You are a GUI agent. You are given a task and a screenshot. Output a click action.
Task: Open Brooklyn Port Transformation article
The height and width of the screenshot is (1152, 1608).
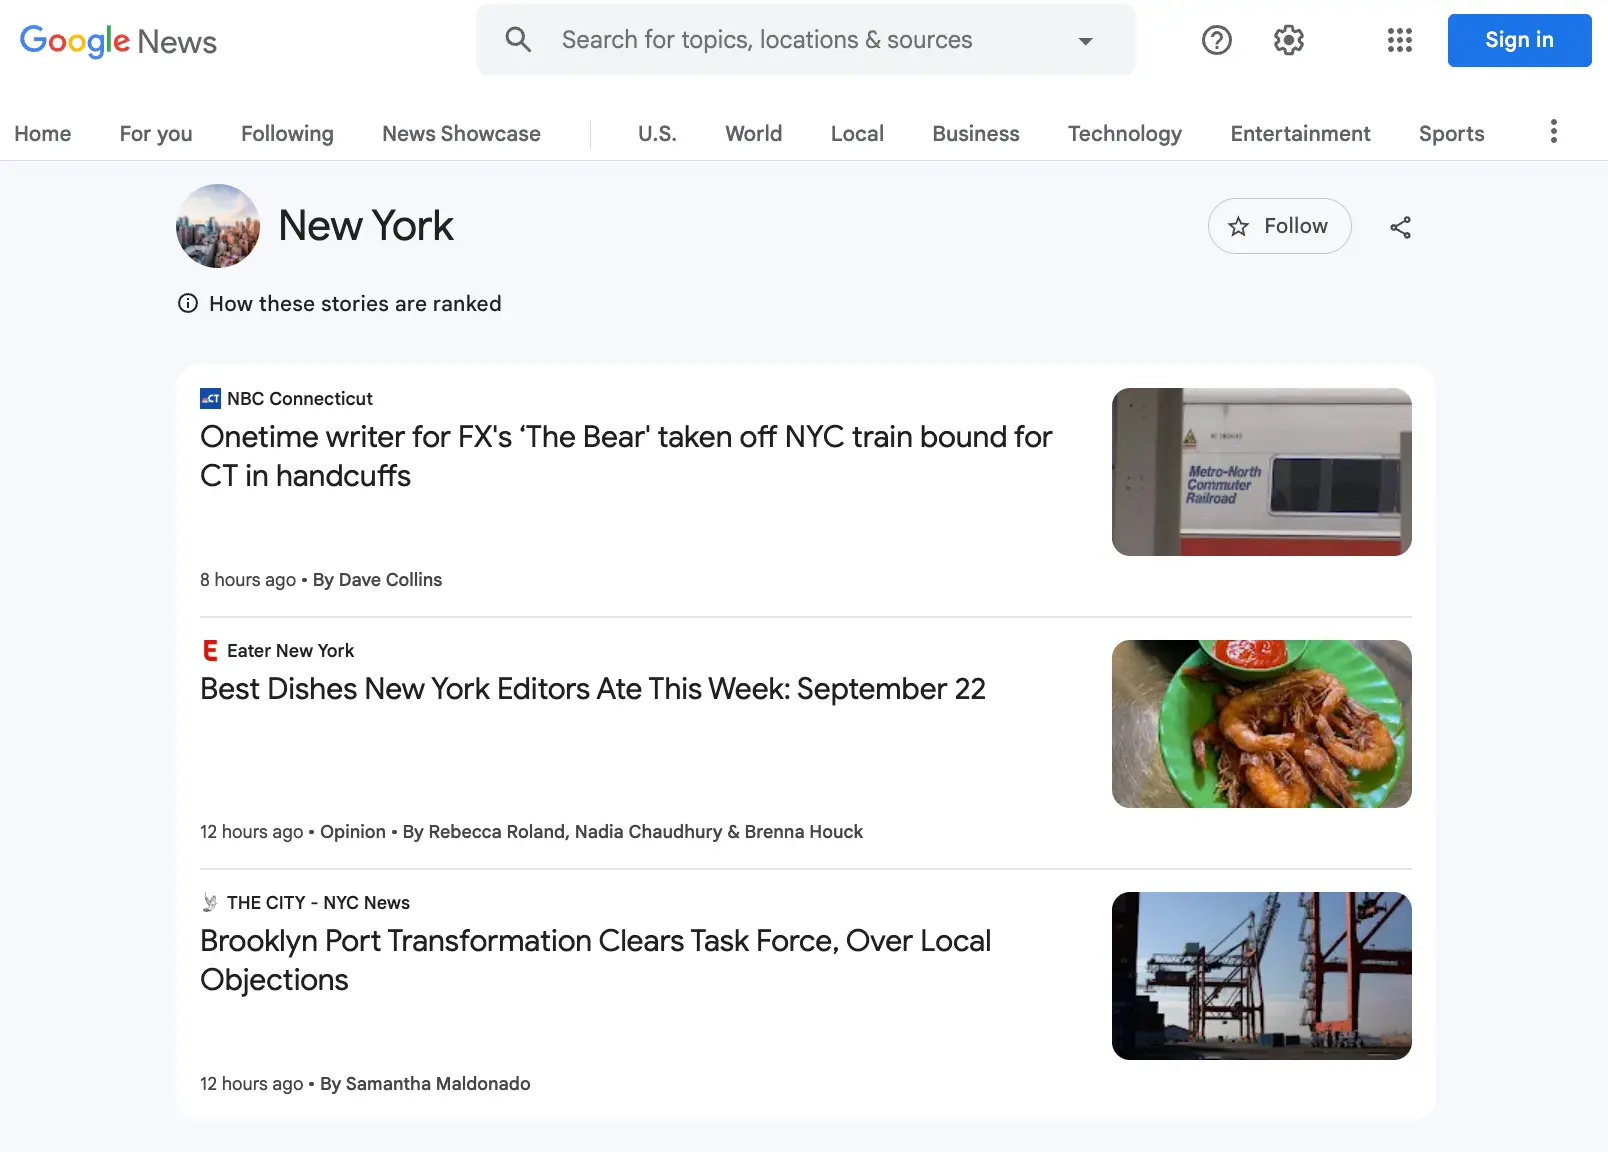click(596, 960)
